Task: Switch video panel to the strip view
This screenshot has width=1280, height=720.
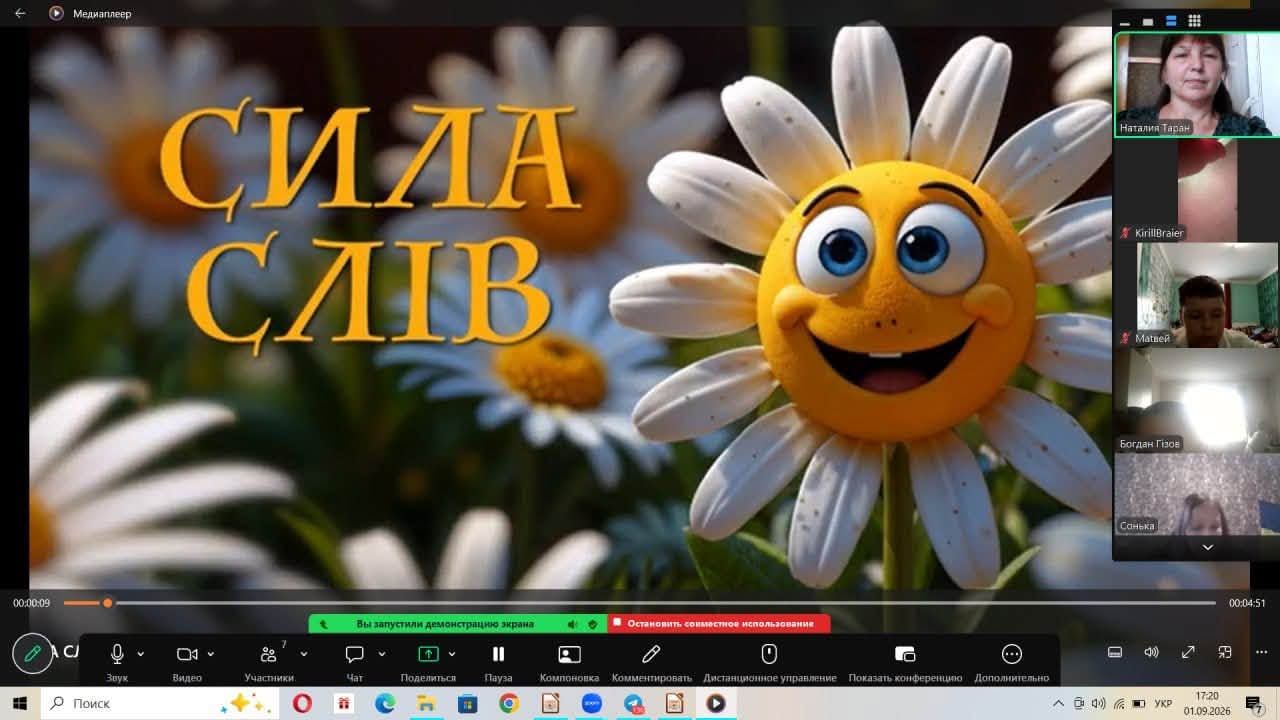Action: (1171, 21)
